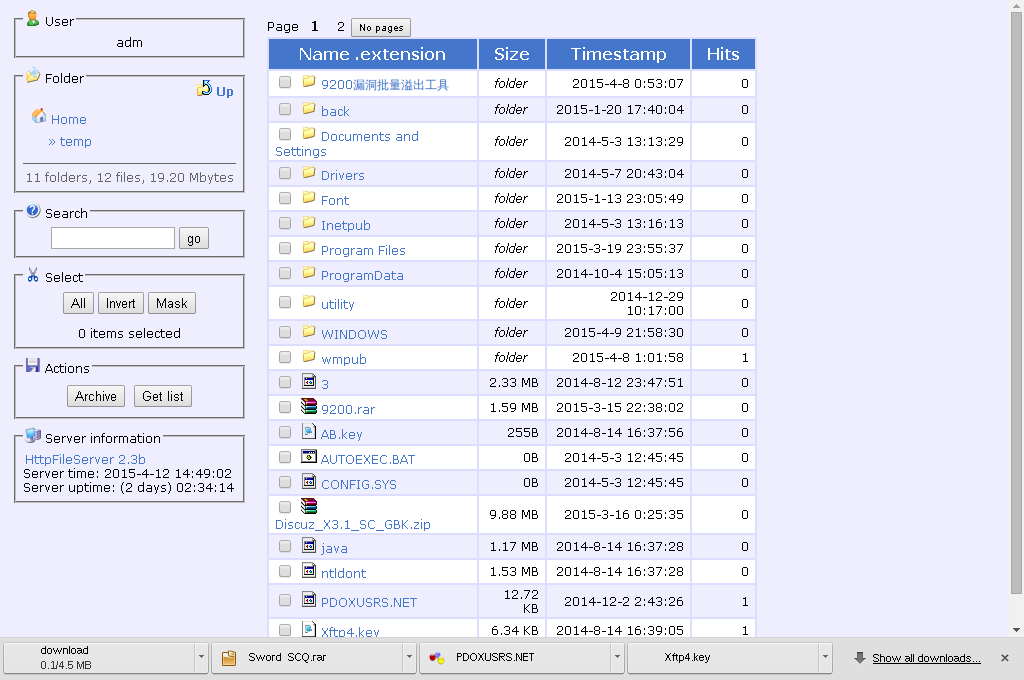The width and height of the screenshot is (1024, 680).
Task: Open dropdown arrow for Xftp4.key download
Action: 825,658
